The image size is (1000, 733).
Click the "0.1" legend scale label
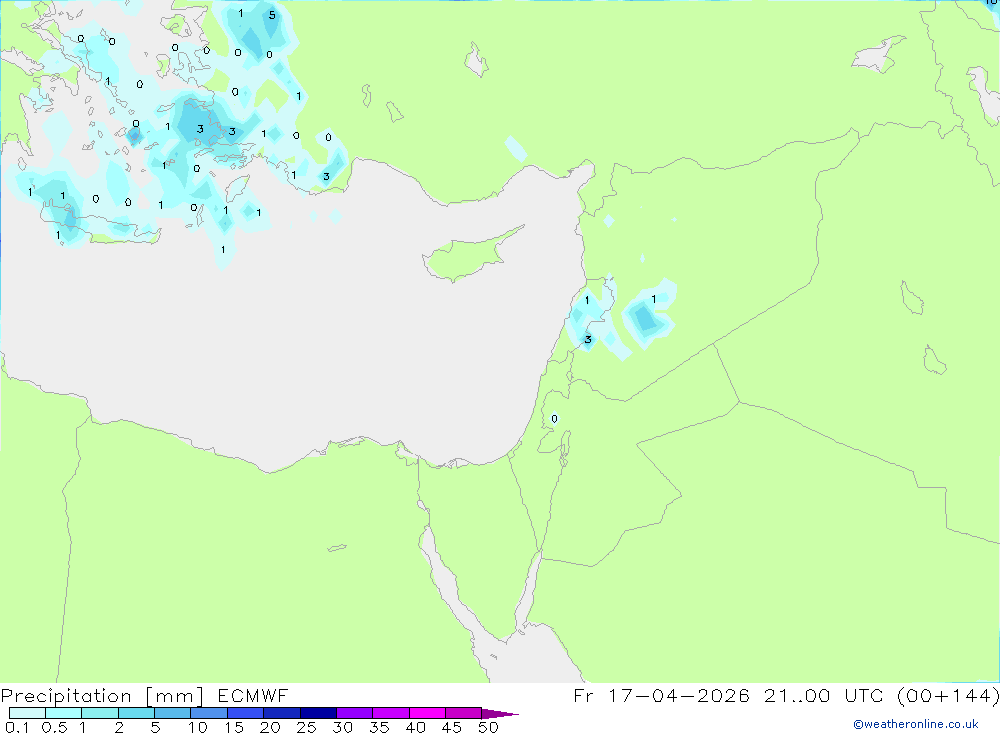pyautogui.click(x=17, y=727)
